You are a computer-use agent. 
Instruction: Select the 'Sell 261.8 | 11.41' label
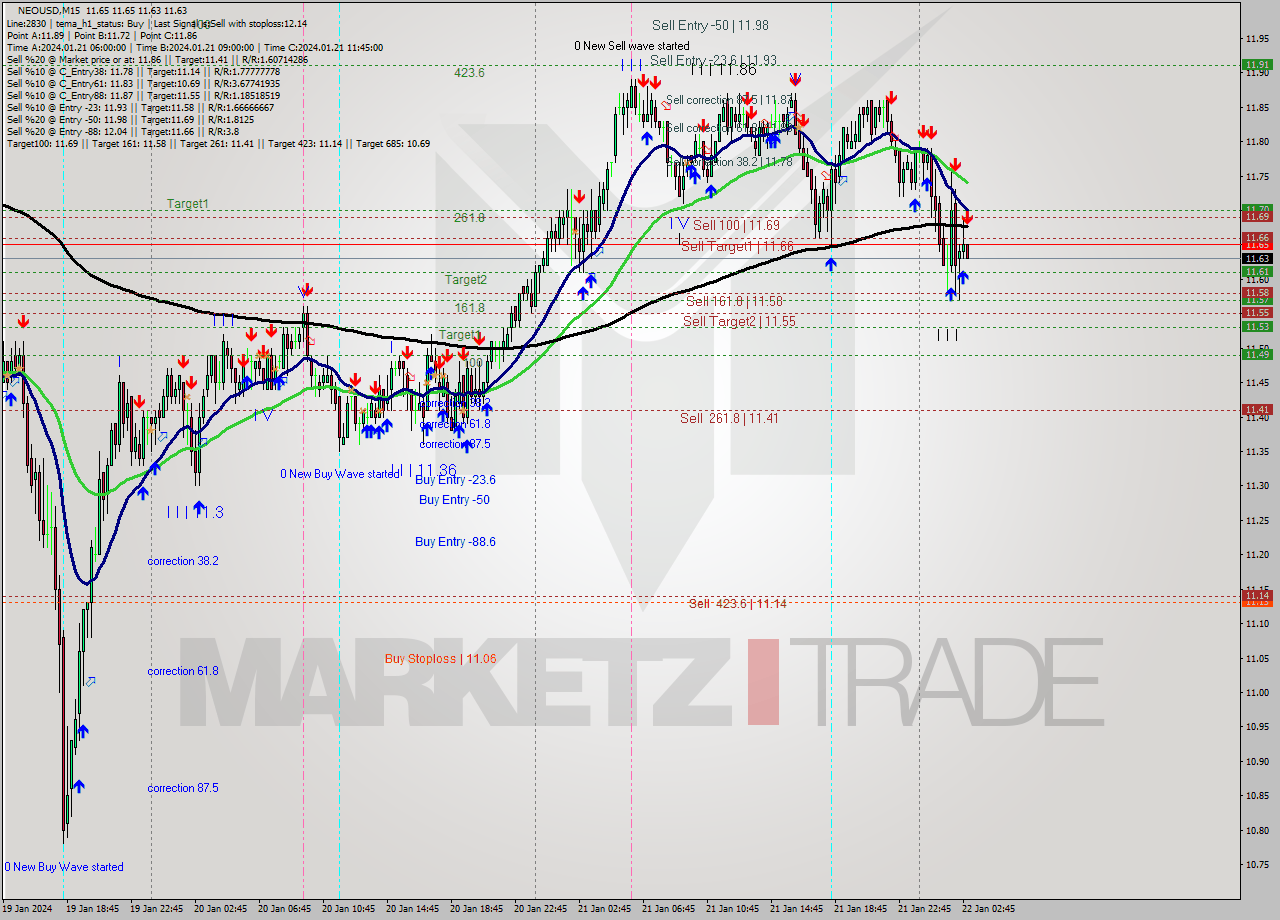[729, 418]
